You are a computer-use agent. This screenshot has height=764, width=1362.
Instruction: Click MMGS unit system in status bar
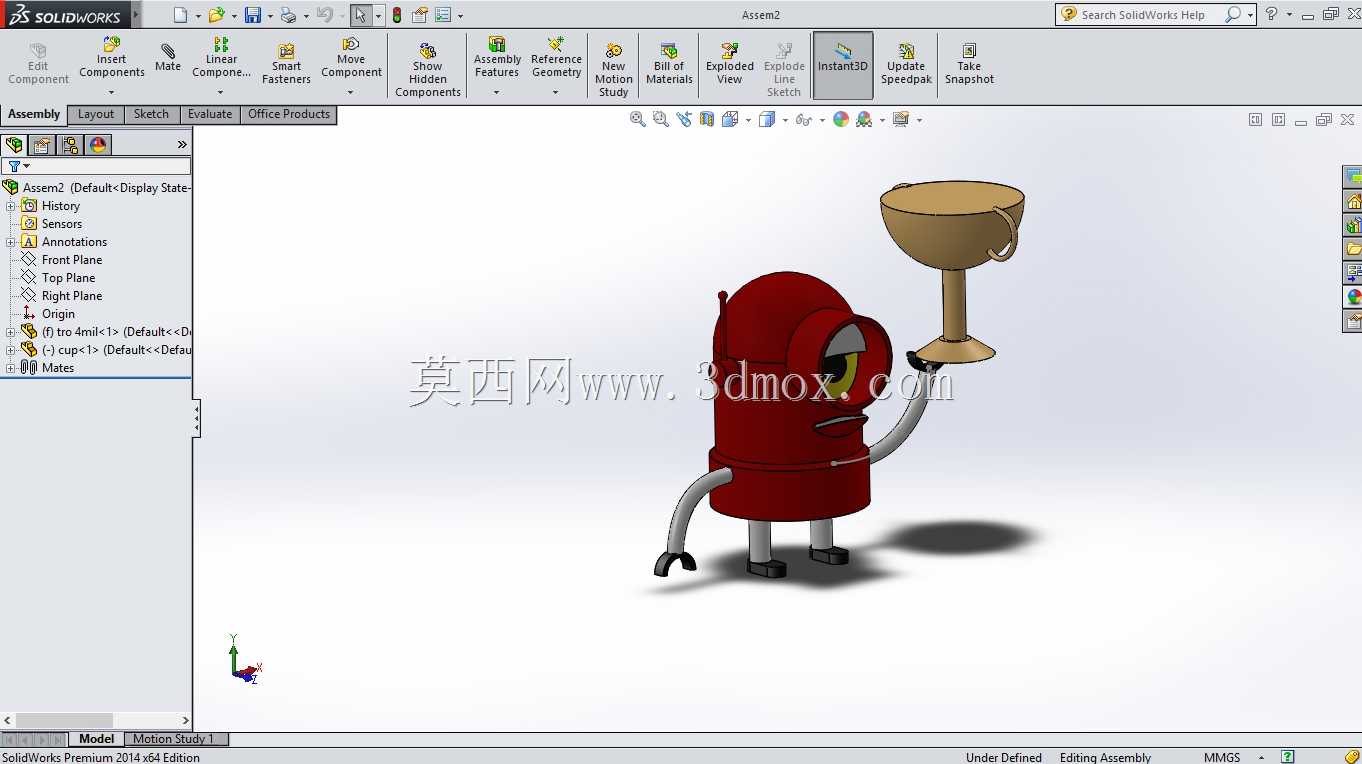click(1222, 757)
